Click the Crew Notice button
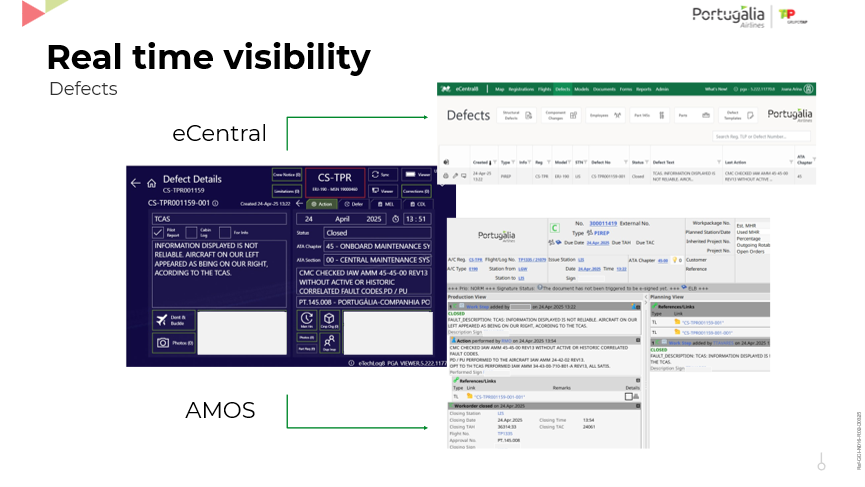Viewport: 865px width, 487px height. [x=287, y=174]
